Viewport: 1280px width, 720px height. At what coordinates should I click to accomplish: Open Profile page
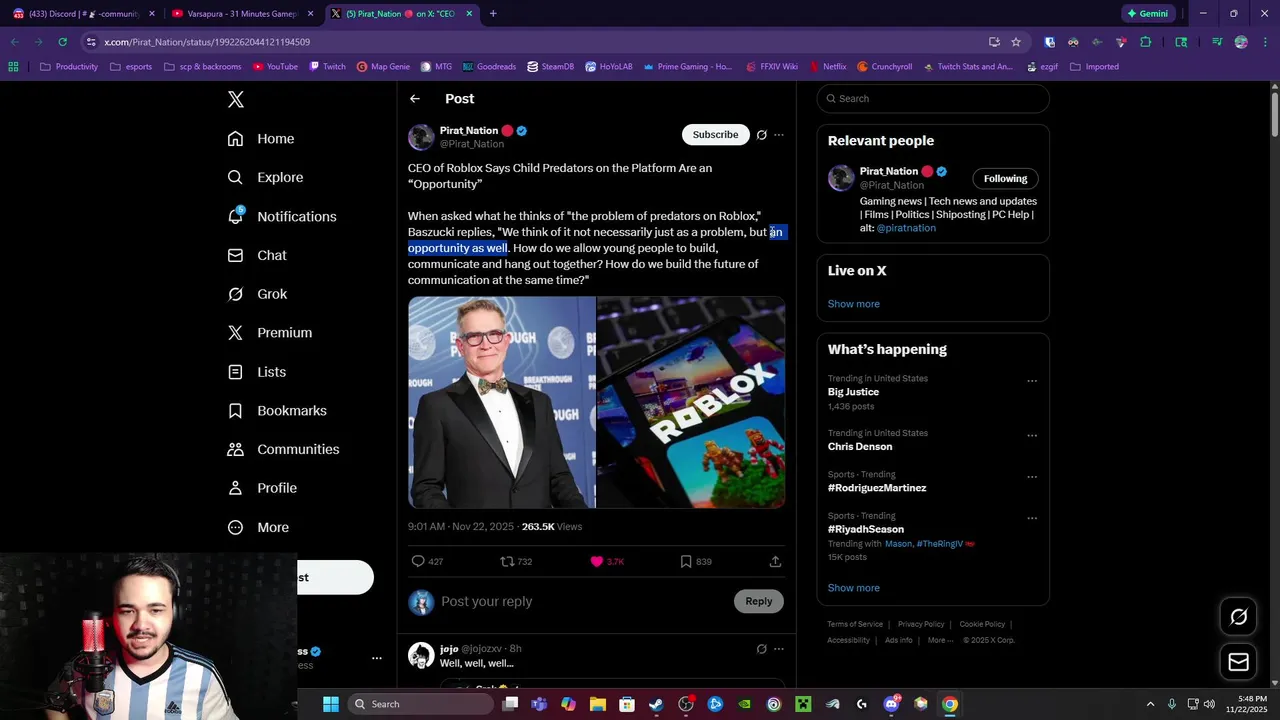click(262, 488)
